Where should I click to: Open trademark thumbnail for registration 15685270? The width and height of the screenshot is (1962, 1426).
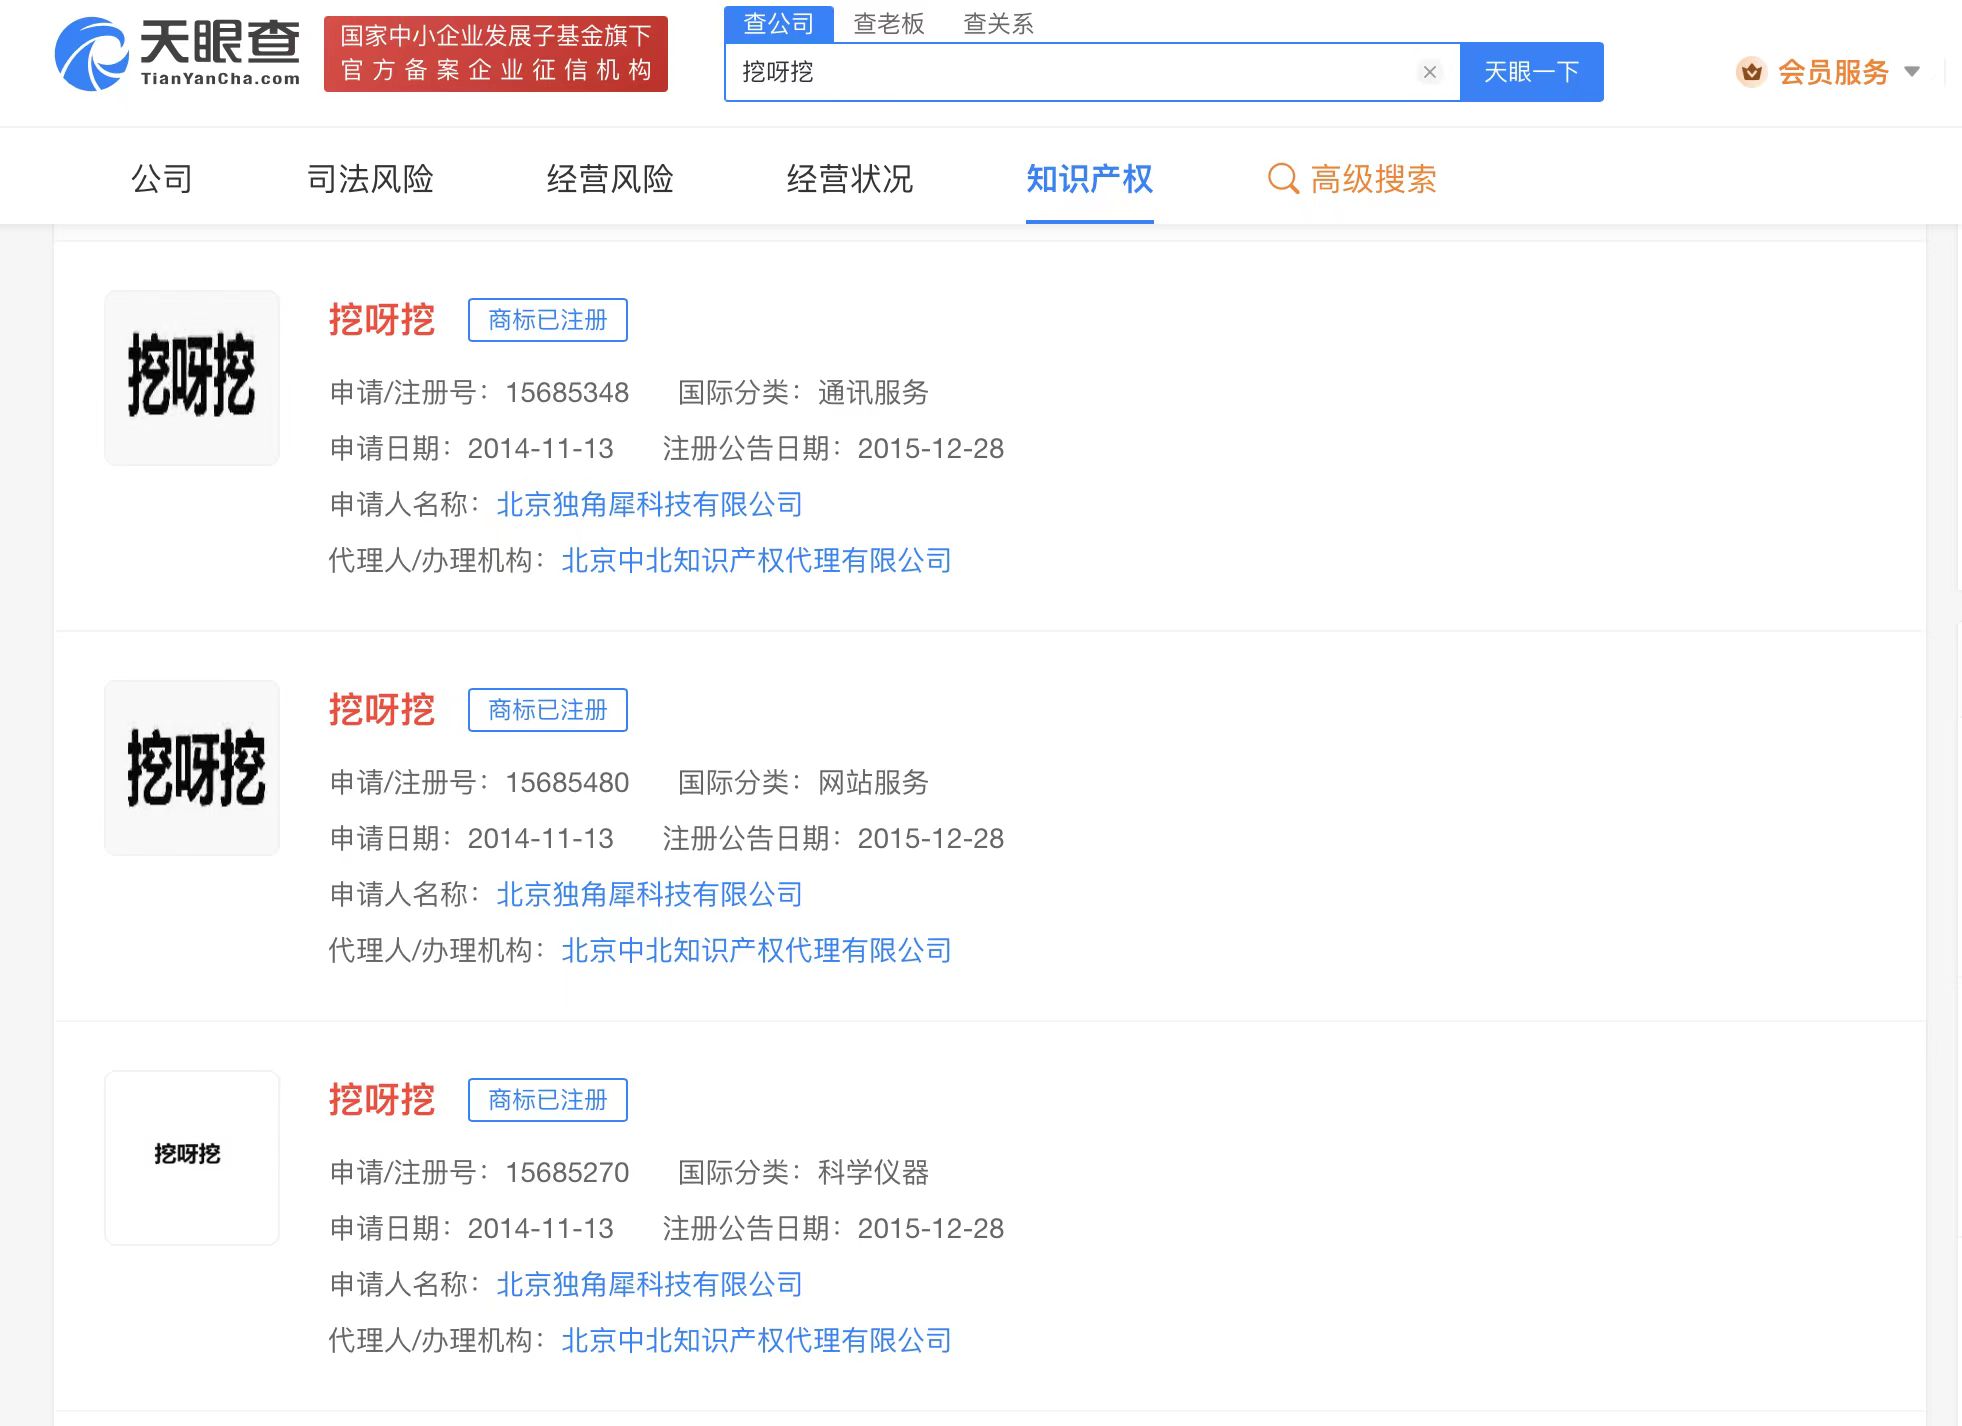(192, 1158)
